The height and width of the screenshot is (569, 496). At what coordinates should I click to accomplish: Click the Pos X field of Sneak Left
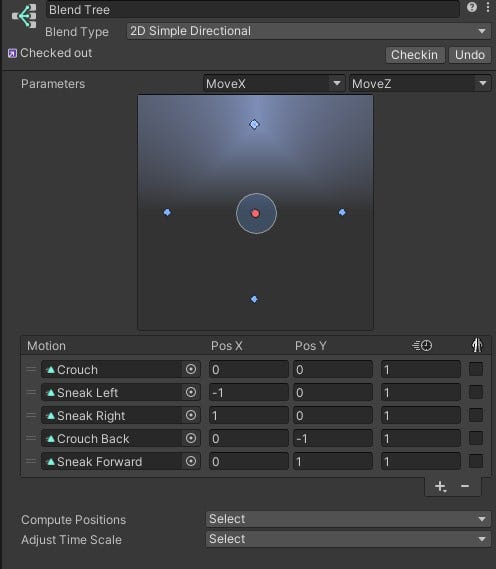click(x=249, y=392)
